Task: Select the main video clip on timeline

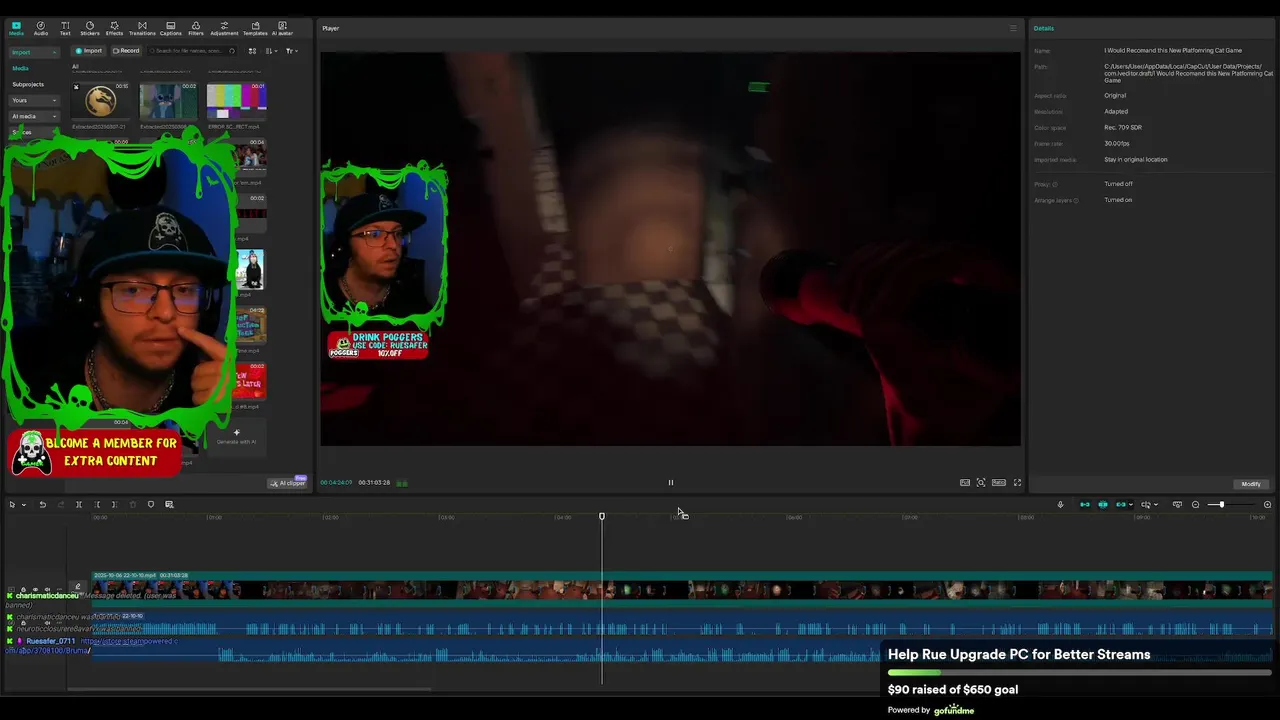Action: click(682, 589)
